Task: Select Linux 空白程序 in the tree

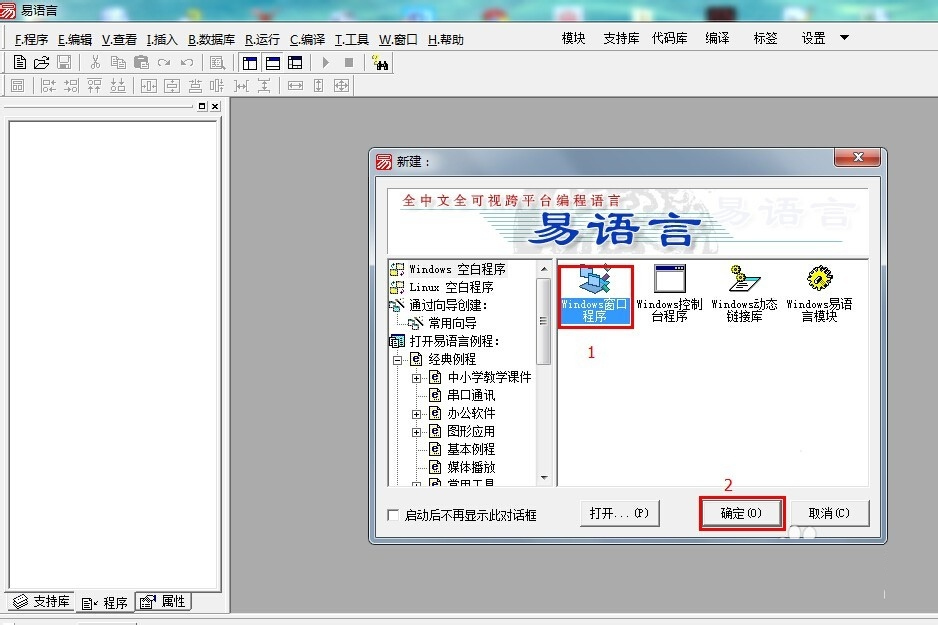Action: [451, 287]
